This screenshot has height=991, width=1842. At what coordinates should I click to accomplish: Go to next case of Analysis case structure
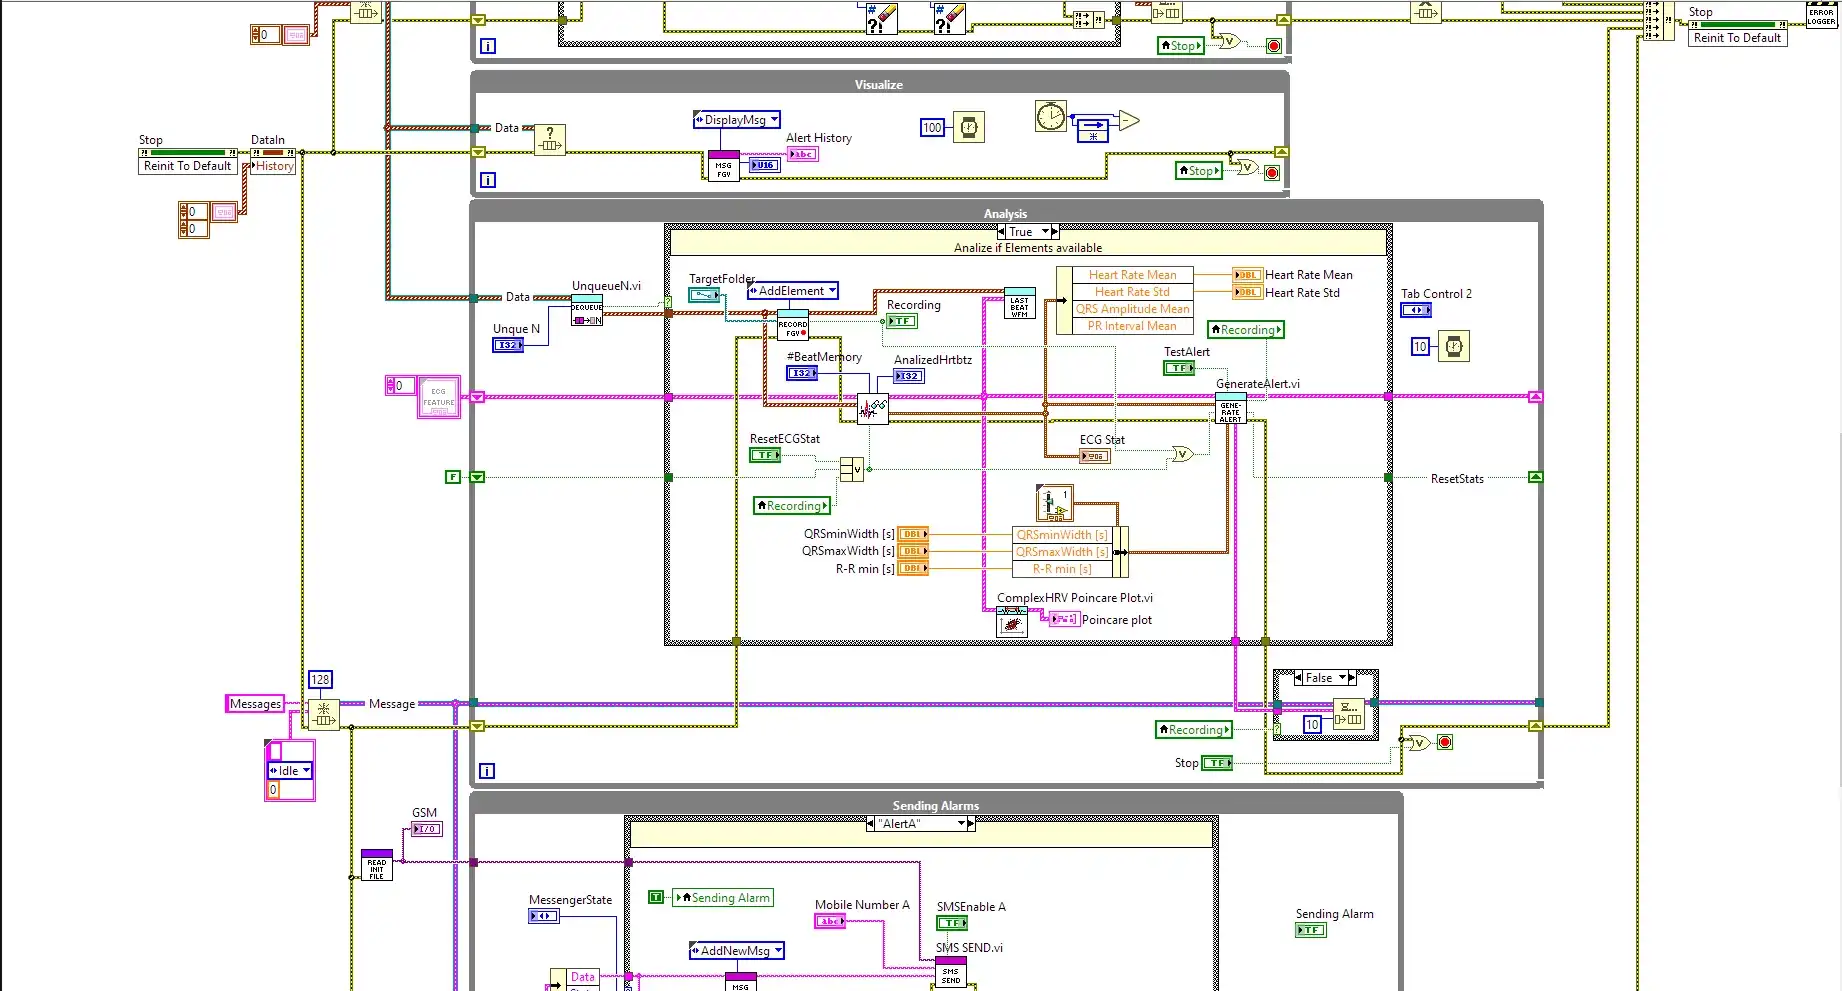(x=1055, y=232)
